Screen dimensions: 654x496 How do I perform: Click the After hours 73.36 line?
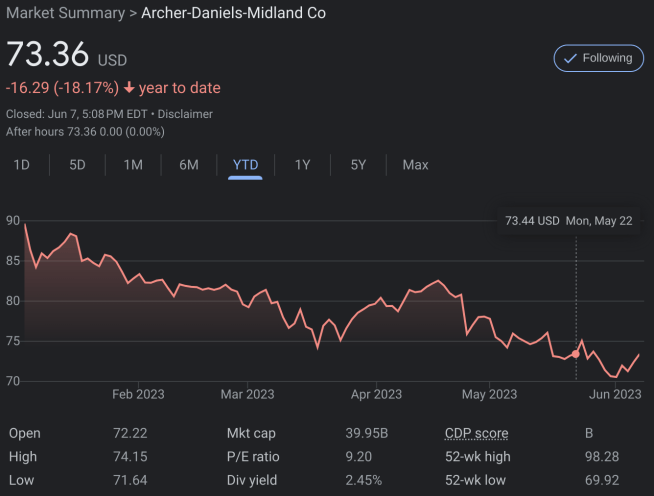[x=85, y=132]
